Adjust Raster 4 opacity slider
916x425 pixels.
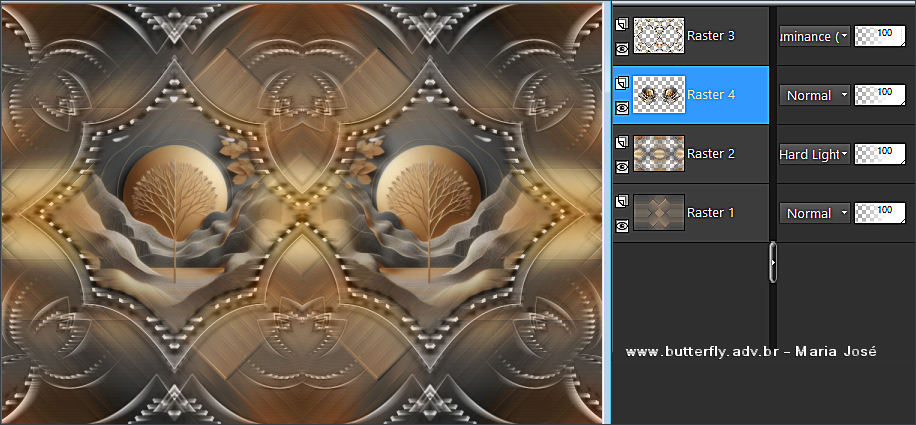(880, 95)
